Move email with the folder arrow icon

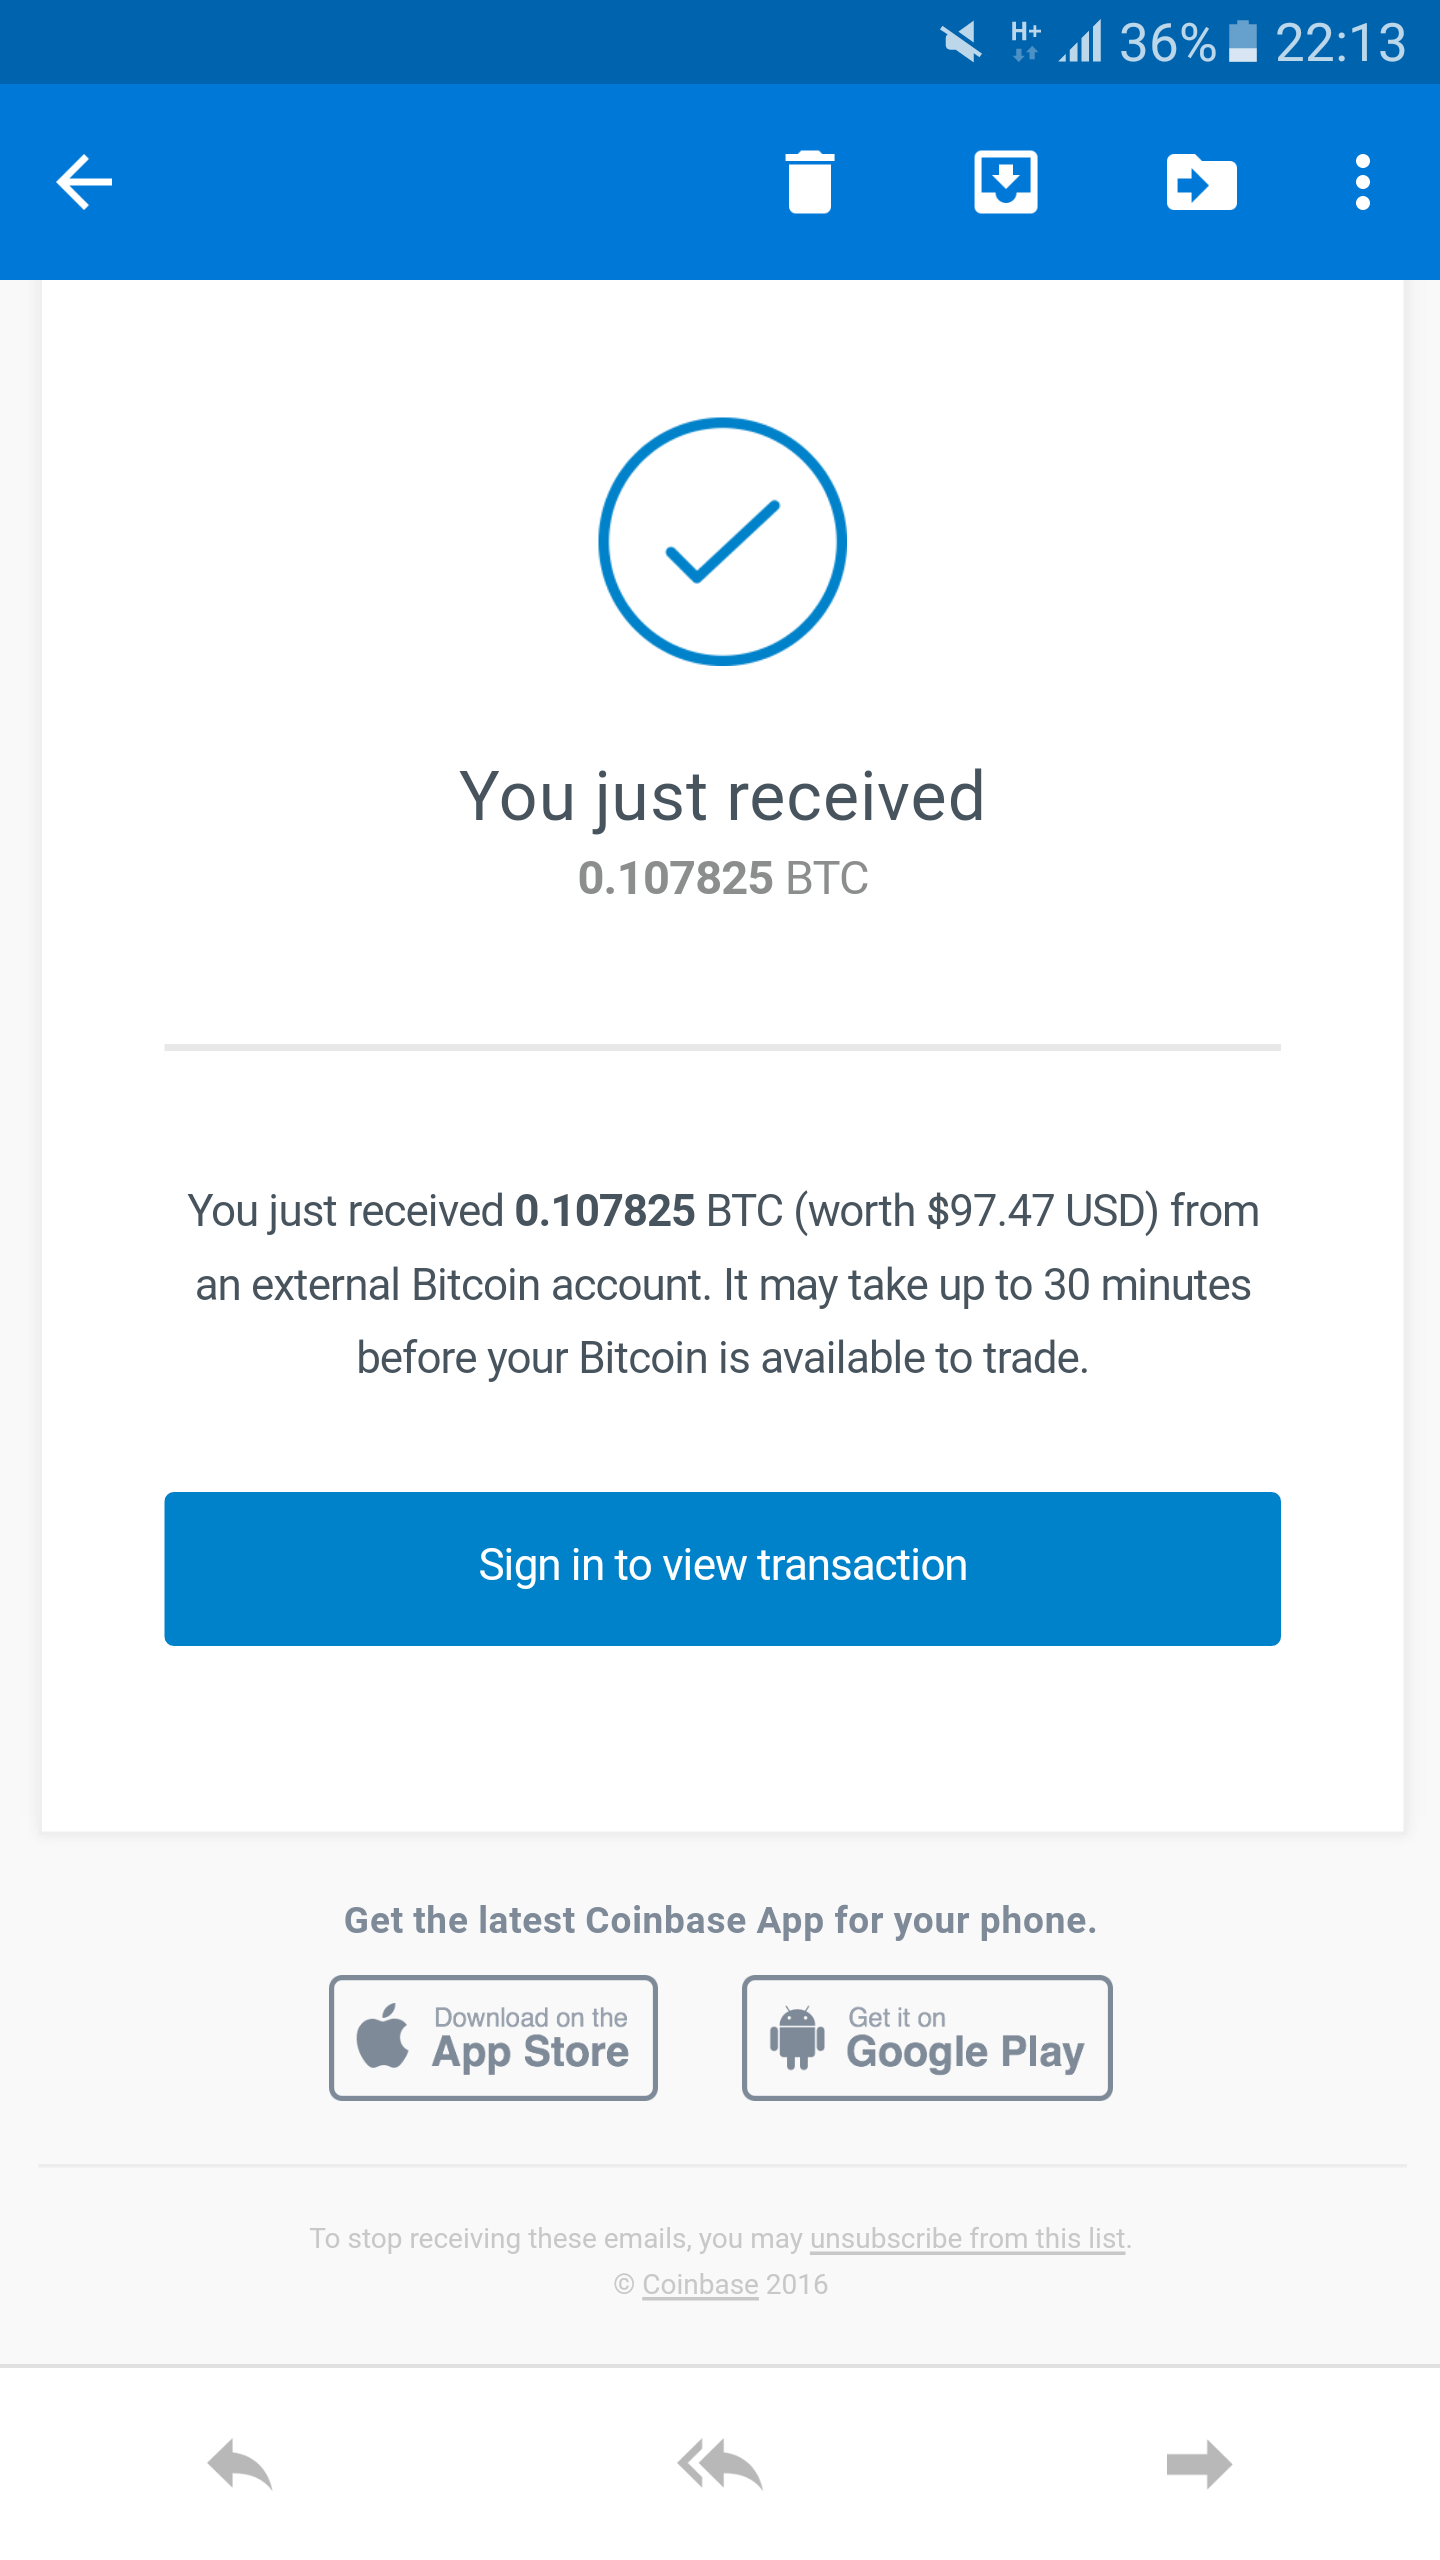[1201, 182]
